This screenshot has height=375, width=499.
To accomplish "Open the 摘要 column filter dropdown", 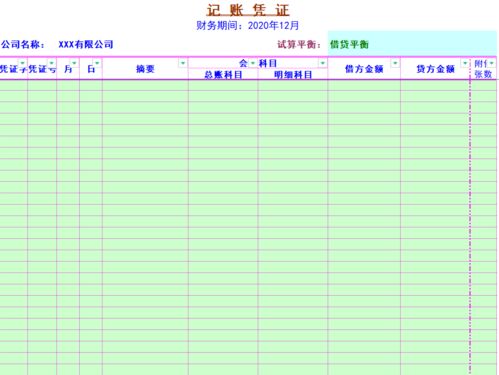I will point(183,63).
